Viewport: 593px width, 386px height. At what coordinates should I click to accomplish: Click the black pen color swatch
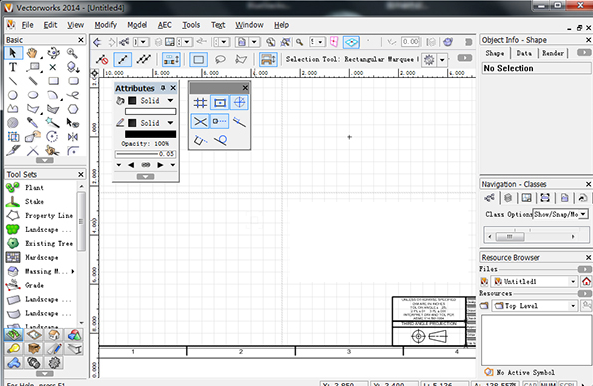tap(132, 123)
